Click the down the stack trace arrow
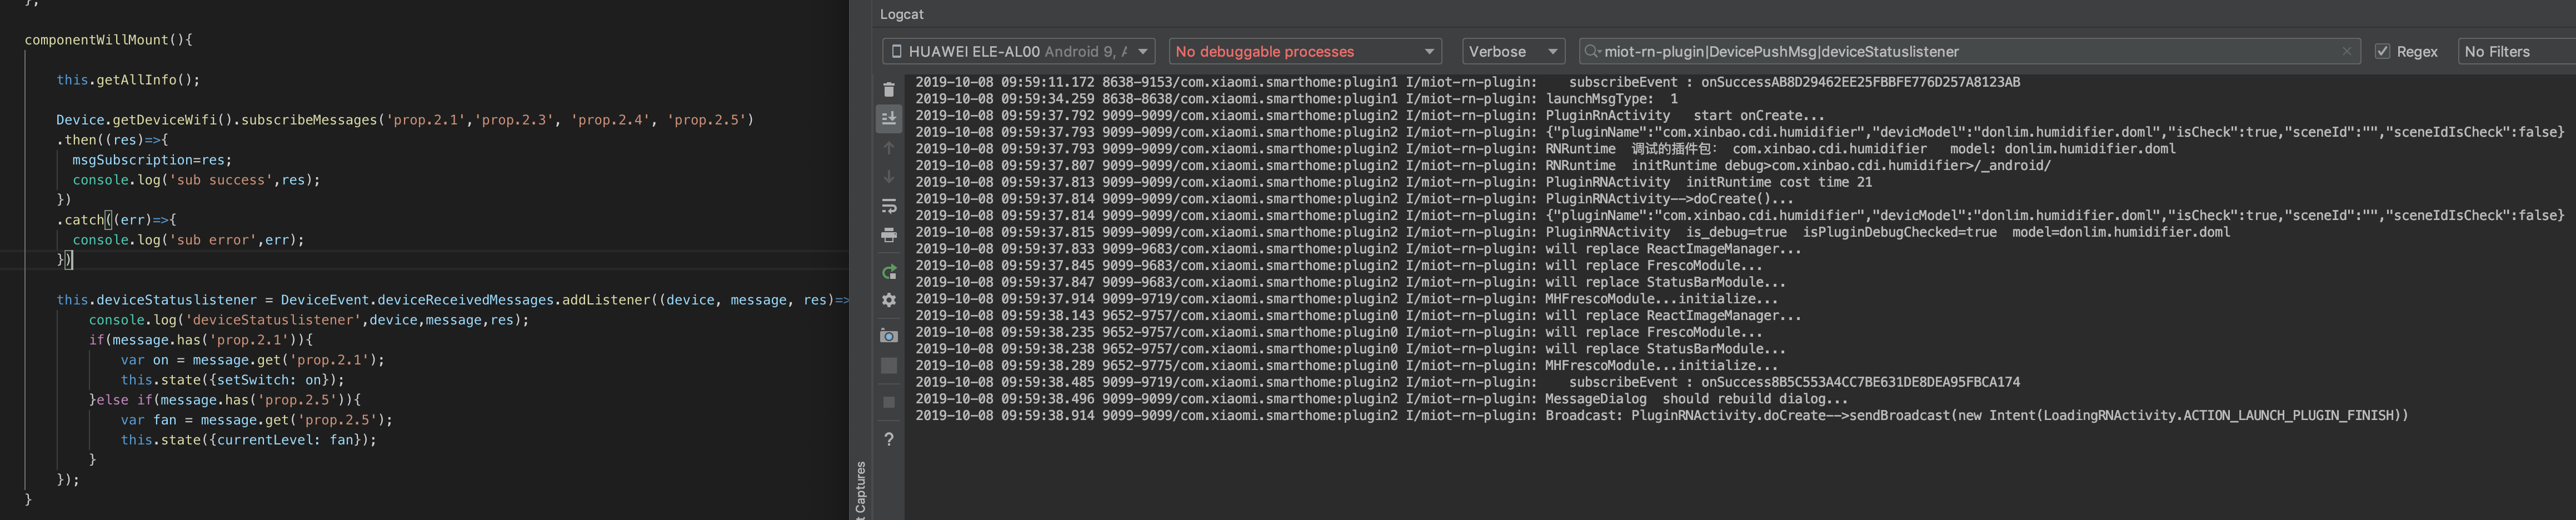 tap(888, 176)
